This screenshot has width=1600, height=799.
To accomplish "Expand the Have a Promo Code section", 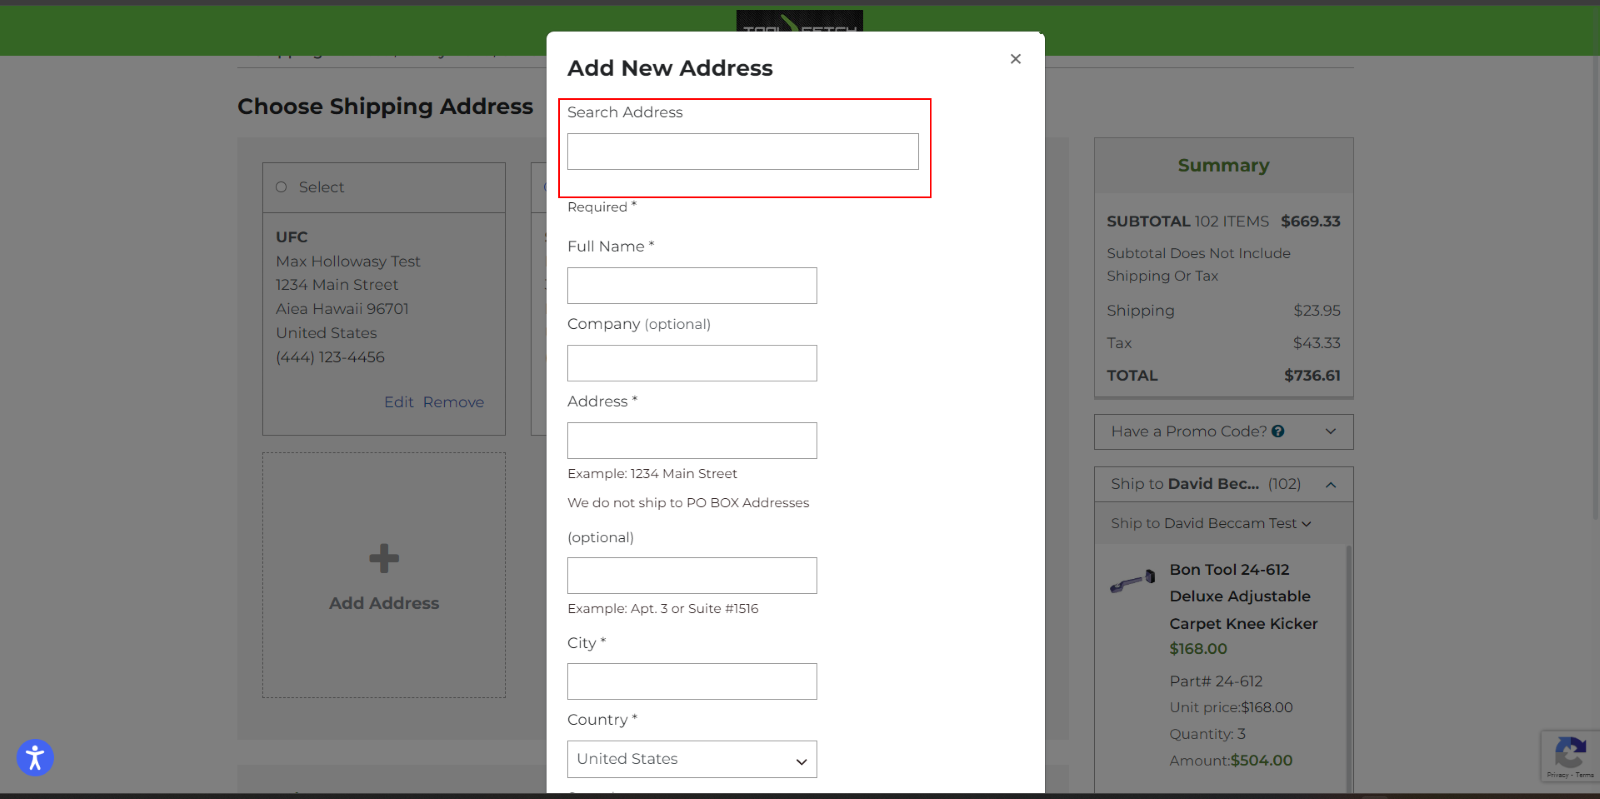I will pos(1330,432).
